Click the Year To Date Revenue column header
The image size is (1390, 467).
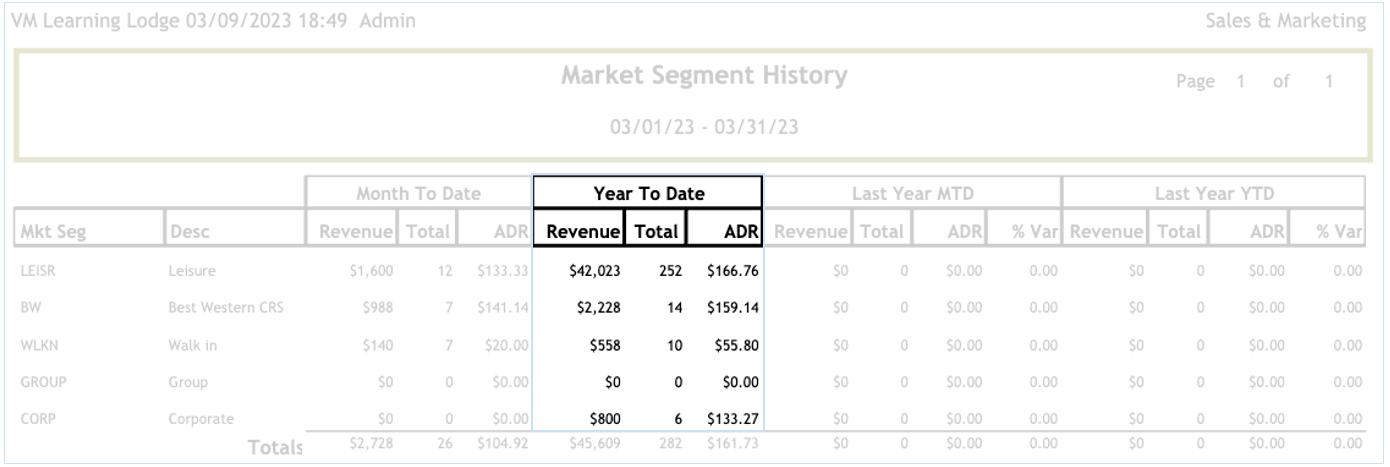(x=579, y=233)
